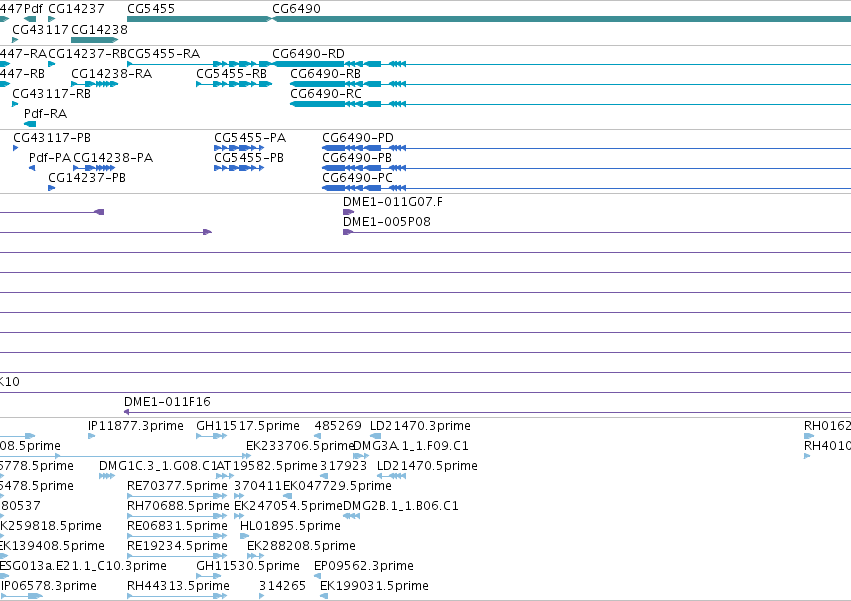
Task: Select feature 314265
Action: click(282, 587)
